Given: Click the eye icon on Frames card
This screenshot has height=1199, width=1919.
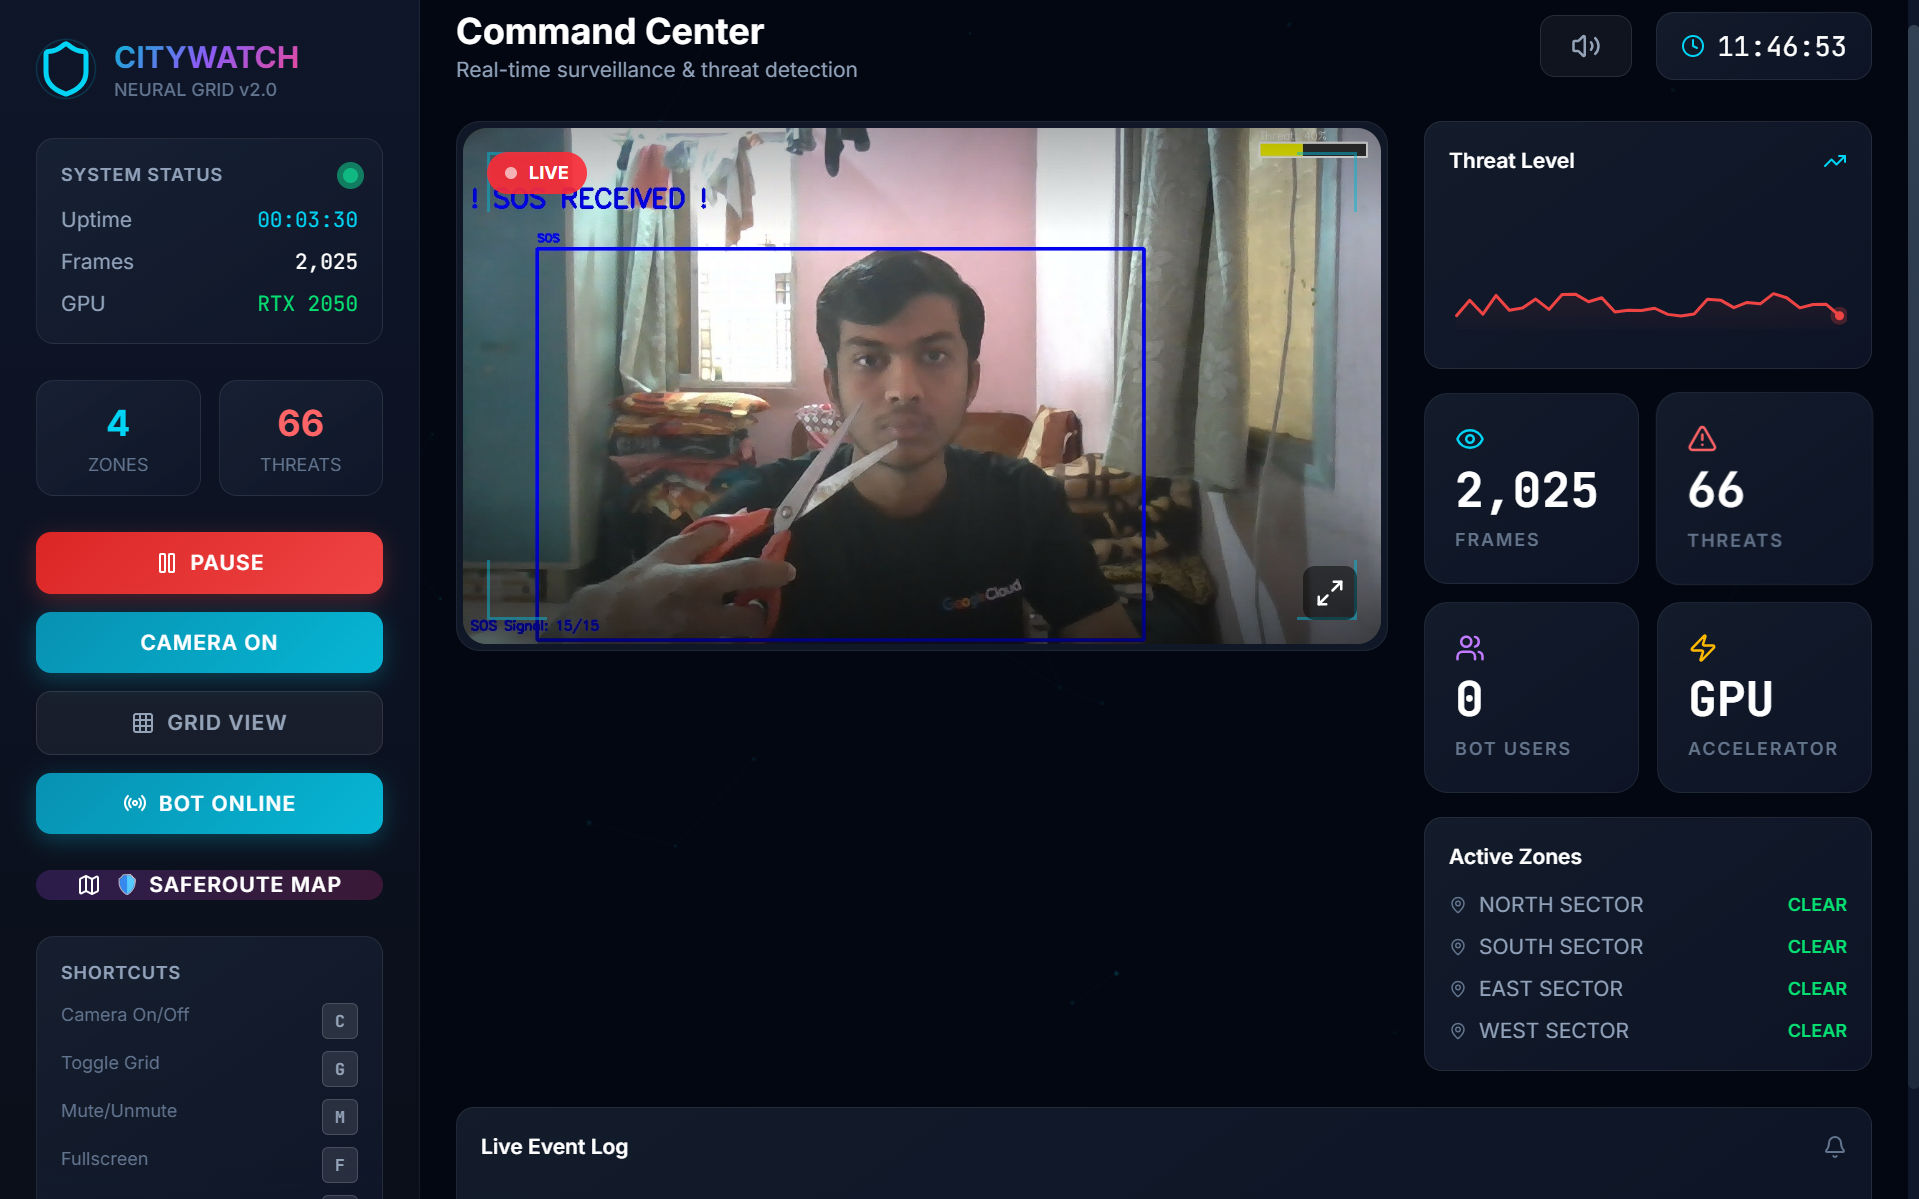Looking at the screenshot, I should (x=1469, y=439).
